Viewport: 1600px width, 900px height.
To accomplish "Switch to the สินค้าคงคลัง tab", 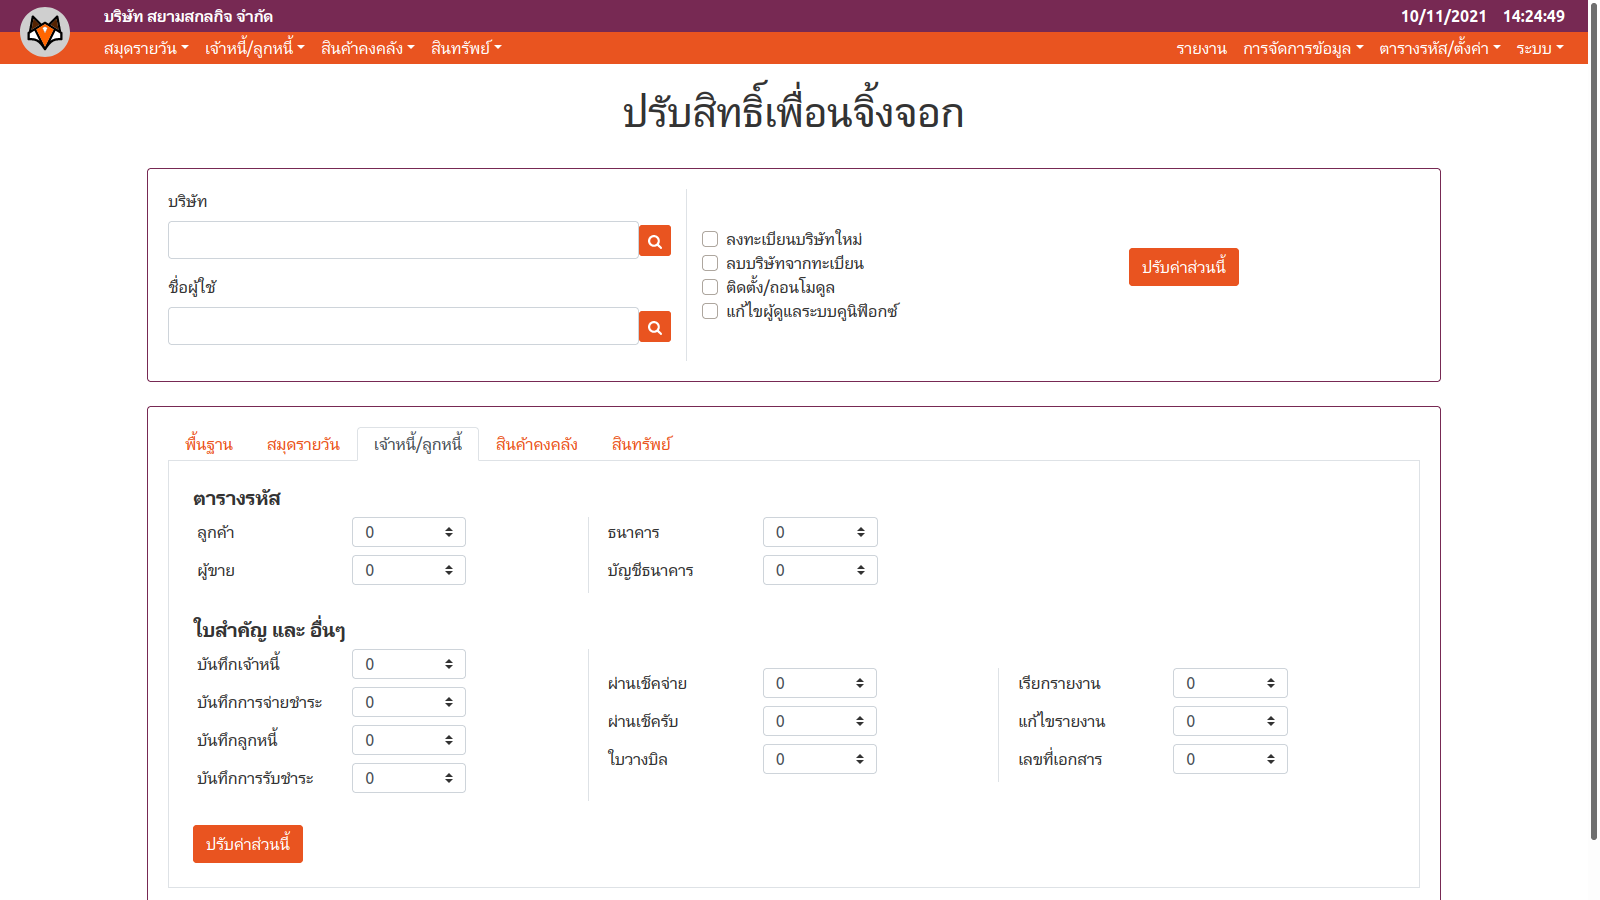I will [x=537, y=444].
